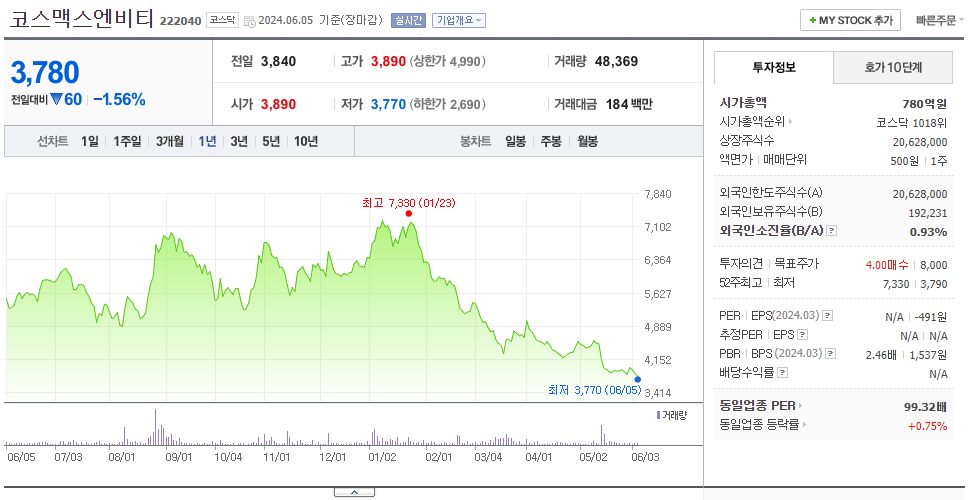Select the 1주일 line chart period

pyautogui.click(x=127, y=141)
